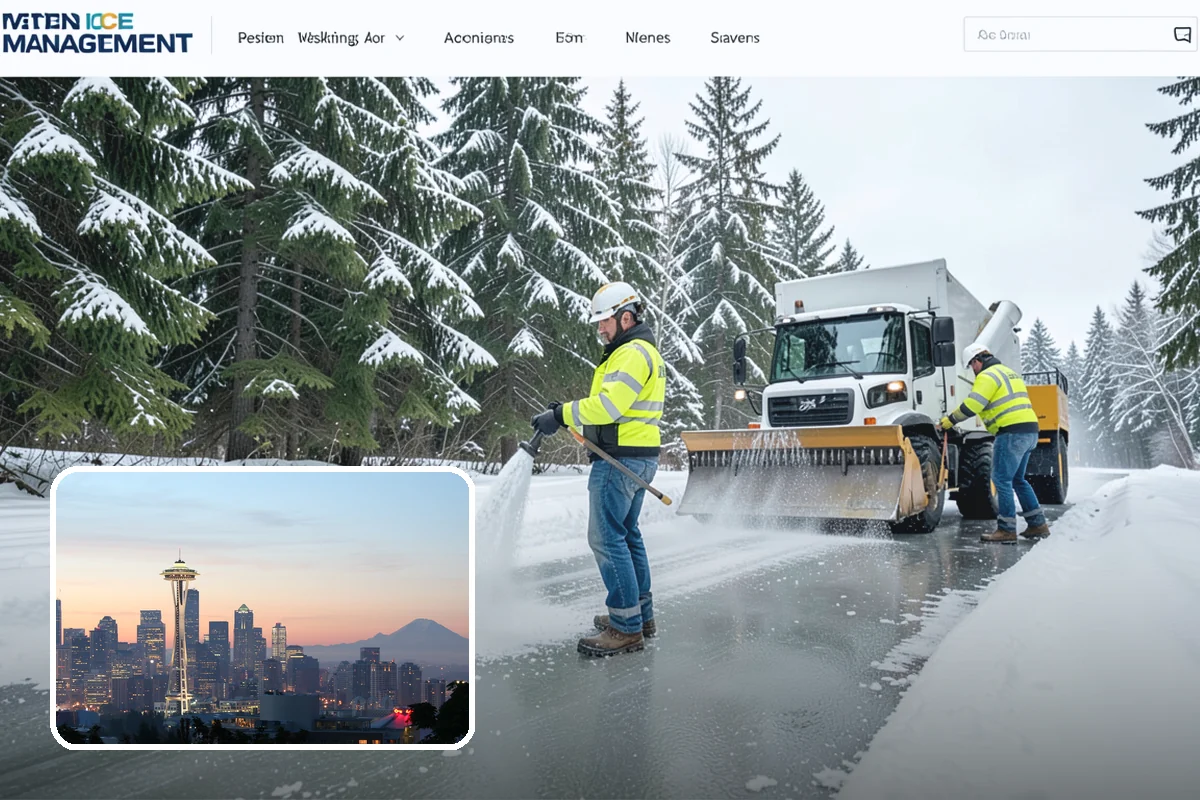1200x800 pixels.
Task: Open the Weskring Aor menu
Action: (341, 38)
